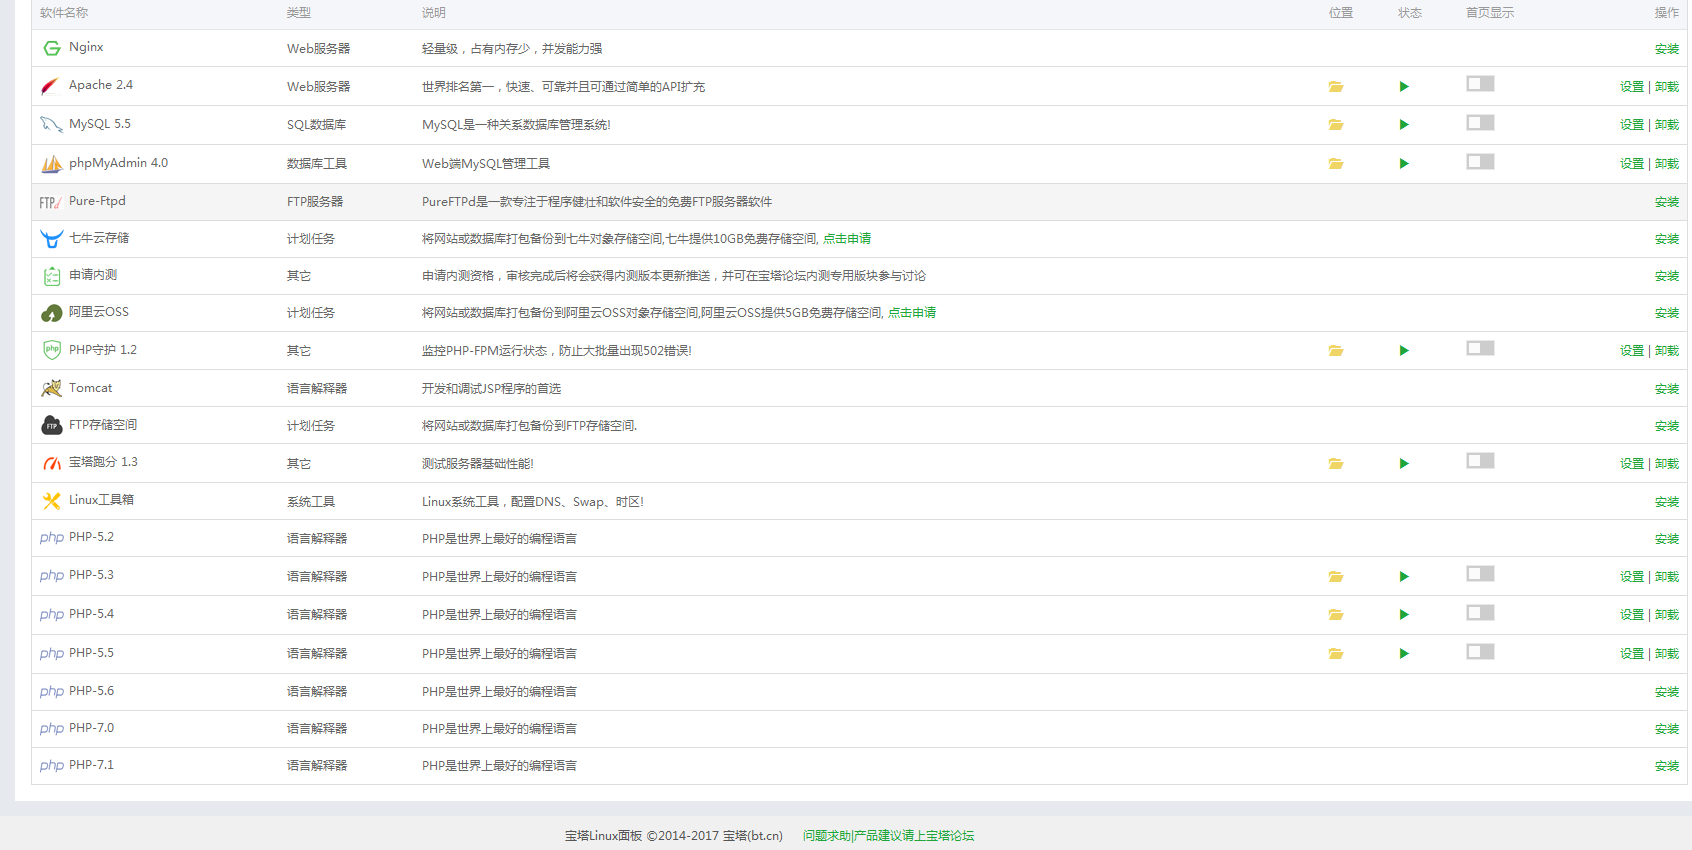1692x850 pixels.
Task: Click the Apache 2.4 running status arrow
Action: [x=1404, y=87]
